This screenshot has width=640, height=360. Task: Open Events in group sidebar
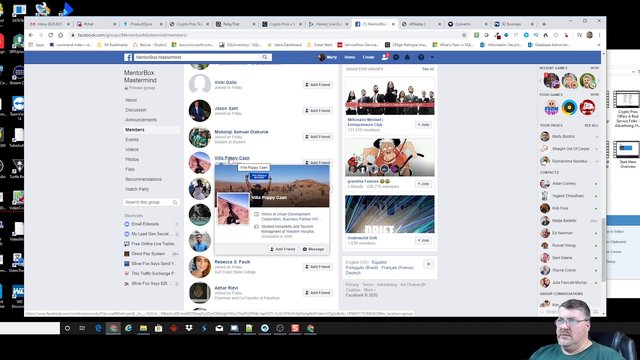[132, 140]
